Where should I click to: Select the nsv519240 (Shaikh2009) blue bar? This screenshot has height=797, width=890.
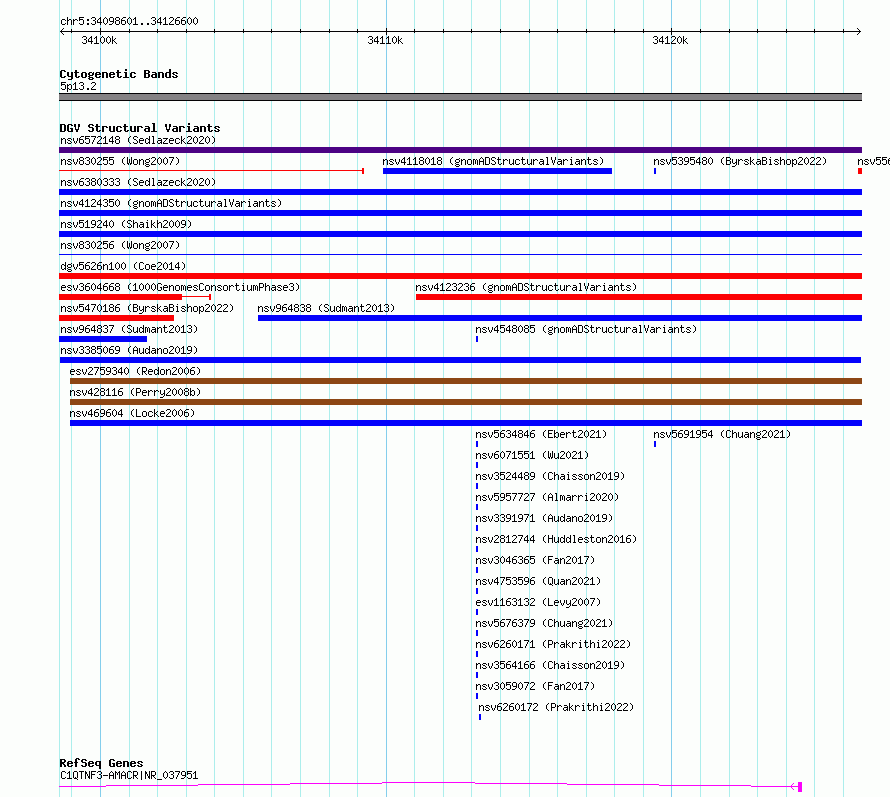coord(460,234)
